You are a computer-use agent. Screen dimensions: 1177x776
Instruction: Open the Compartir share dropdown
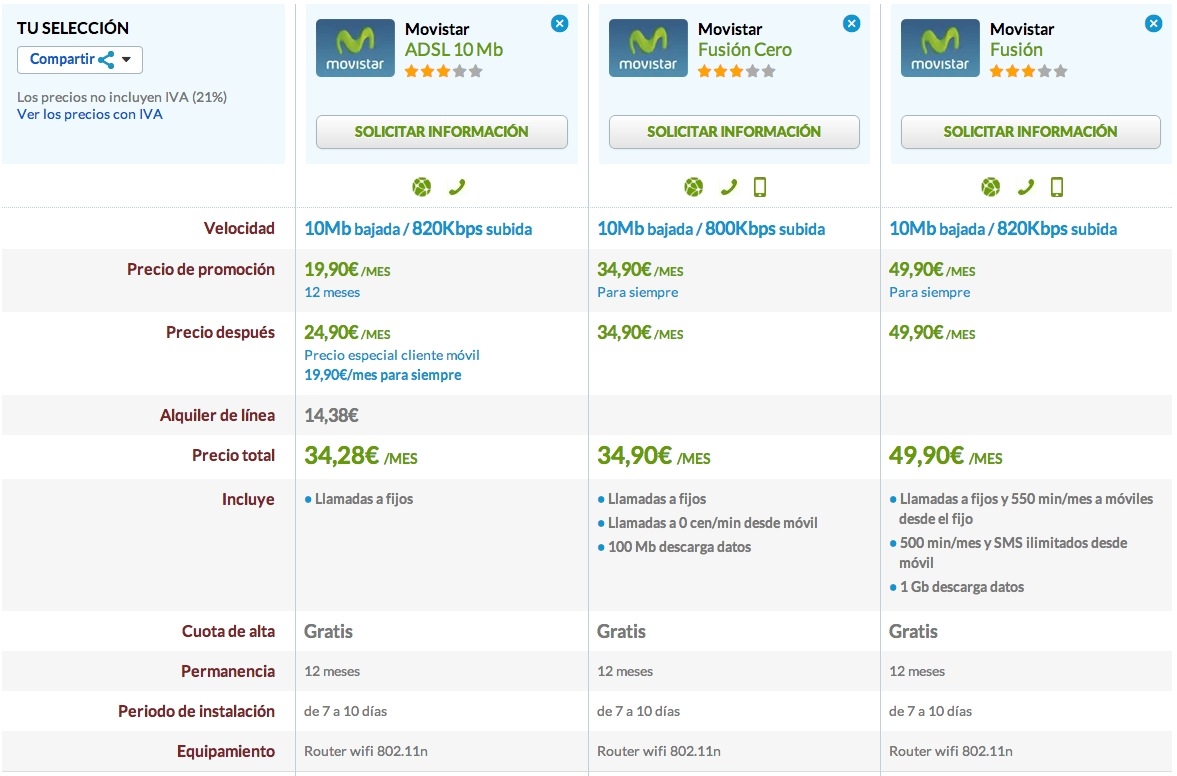(80, 59)
